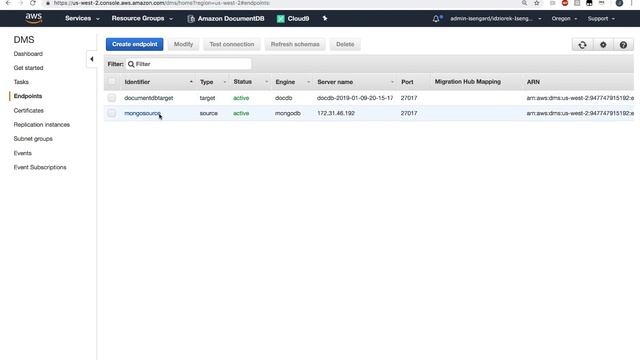Check the documentdbtarget row checkbox
640x360 pixels.
(112, 98)
